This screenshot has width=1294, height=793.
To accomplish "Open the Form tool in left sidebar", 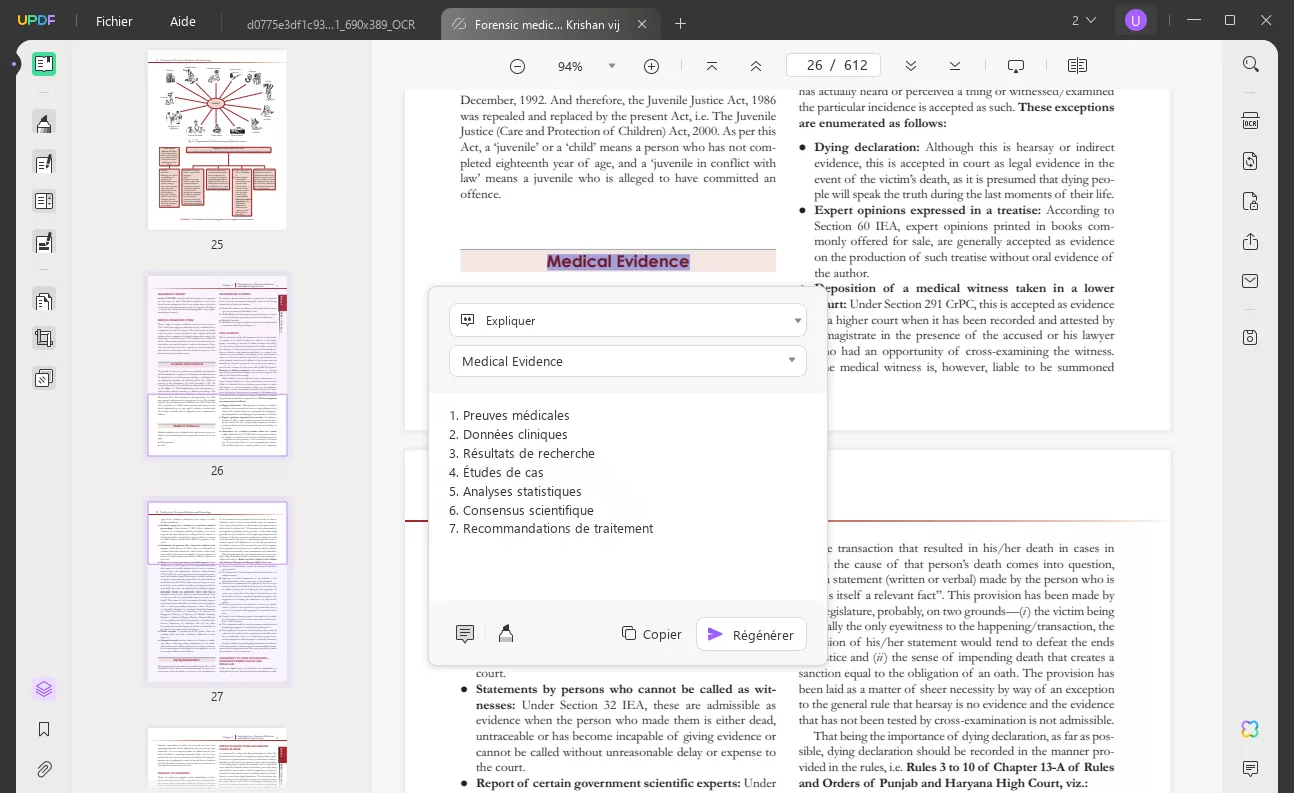I will (43, 201).
